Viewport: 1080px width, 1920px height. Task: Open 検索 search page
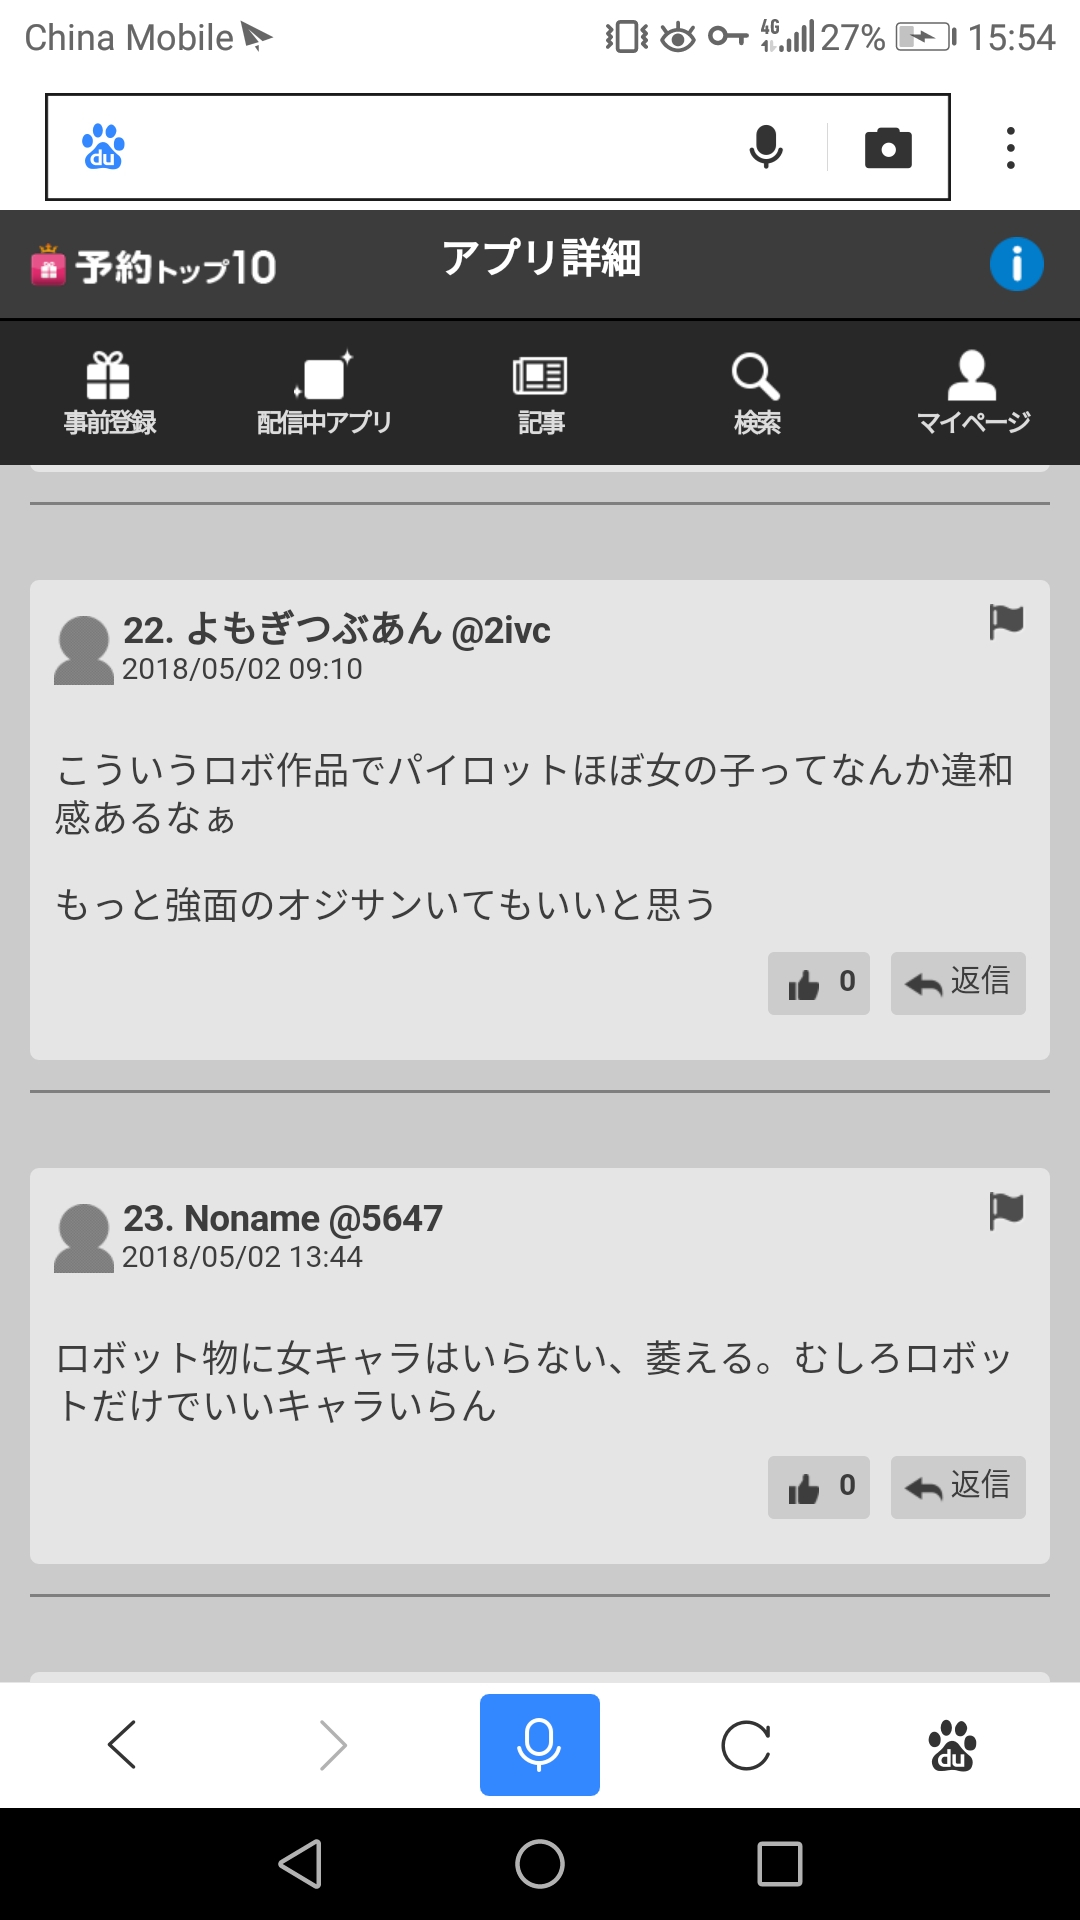[x=757, y=393]
